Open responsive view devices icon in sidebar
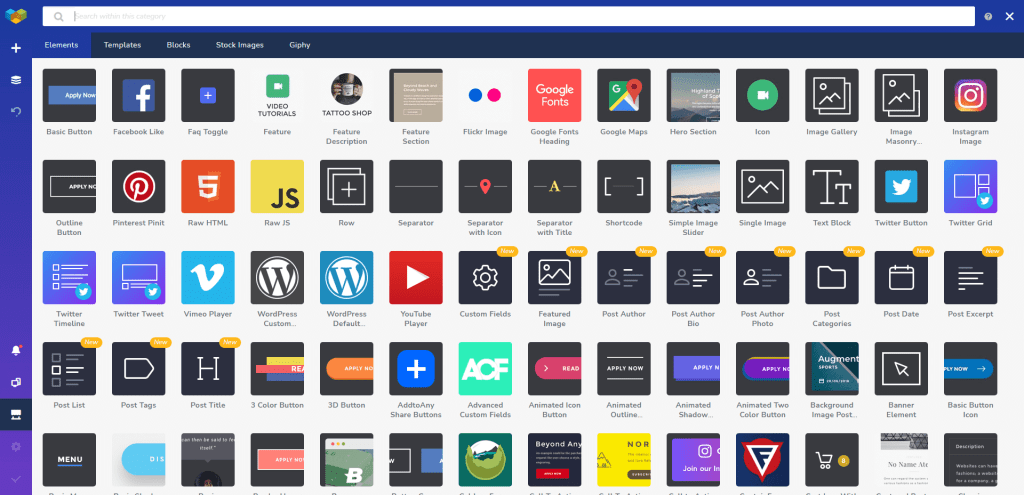 16,383
